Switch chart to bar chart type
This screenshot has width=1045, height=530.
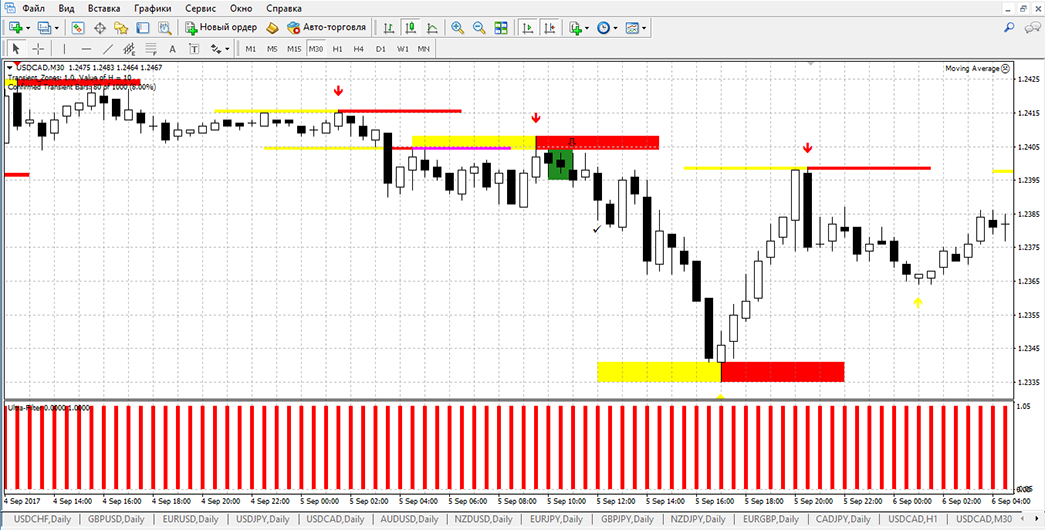tap(389, 28)
